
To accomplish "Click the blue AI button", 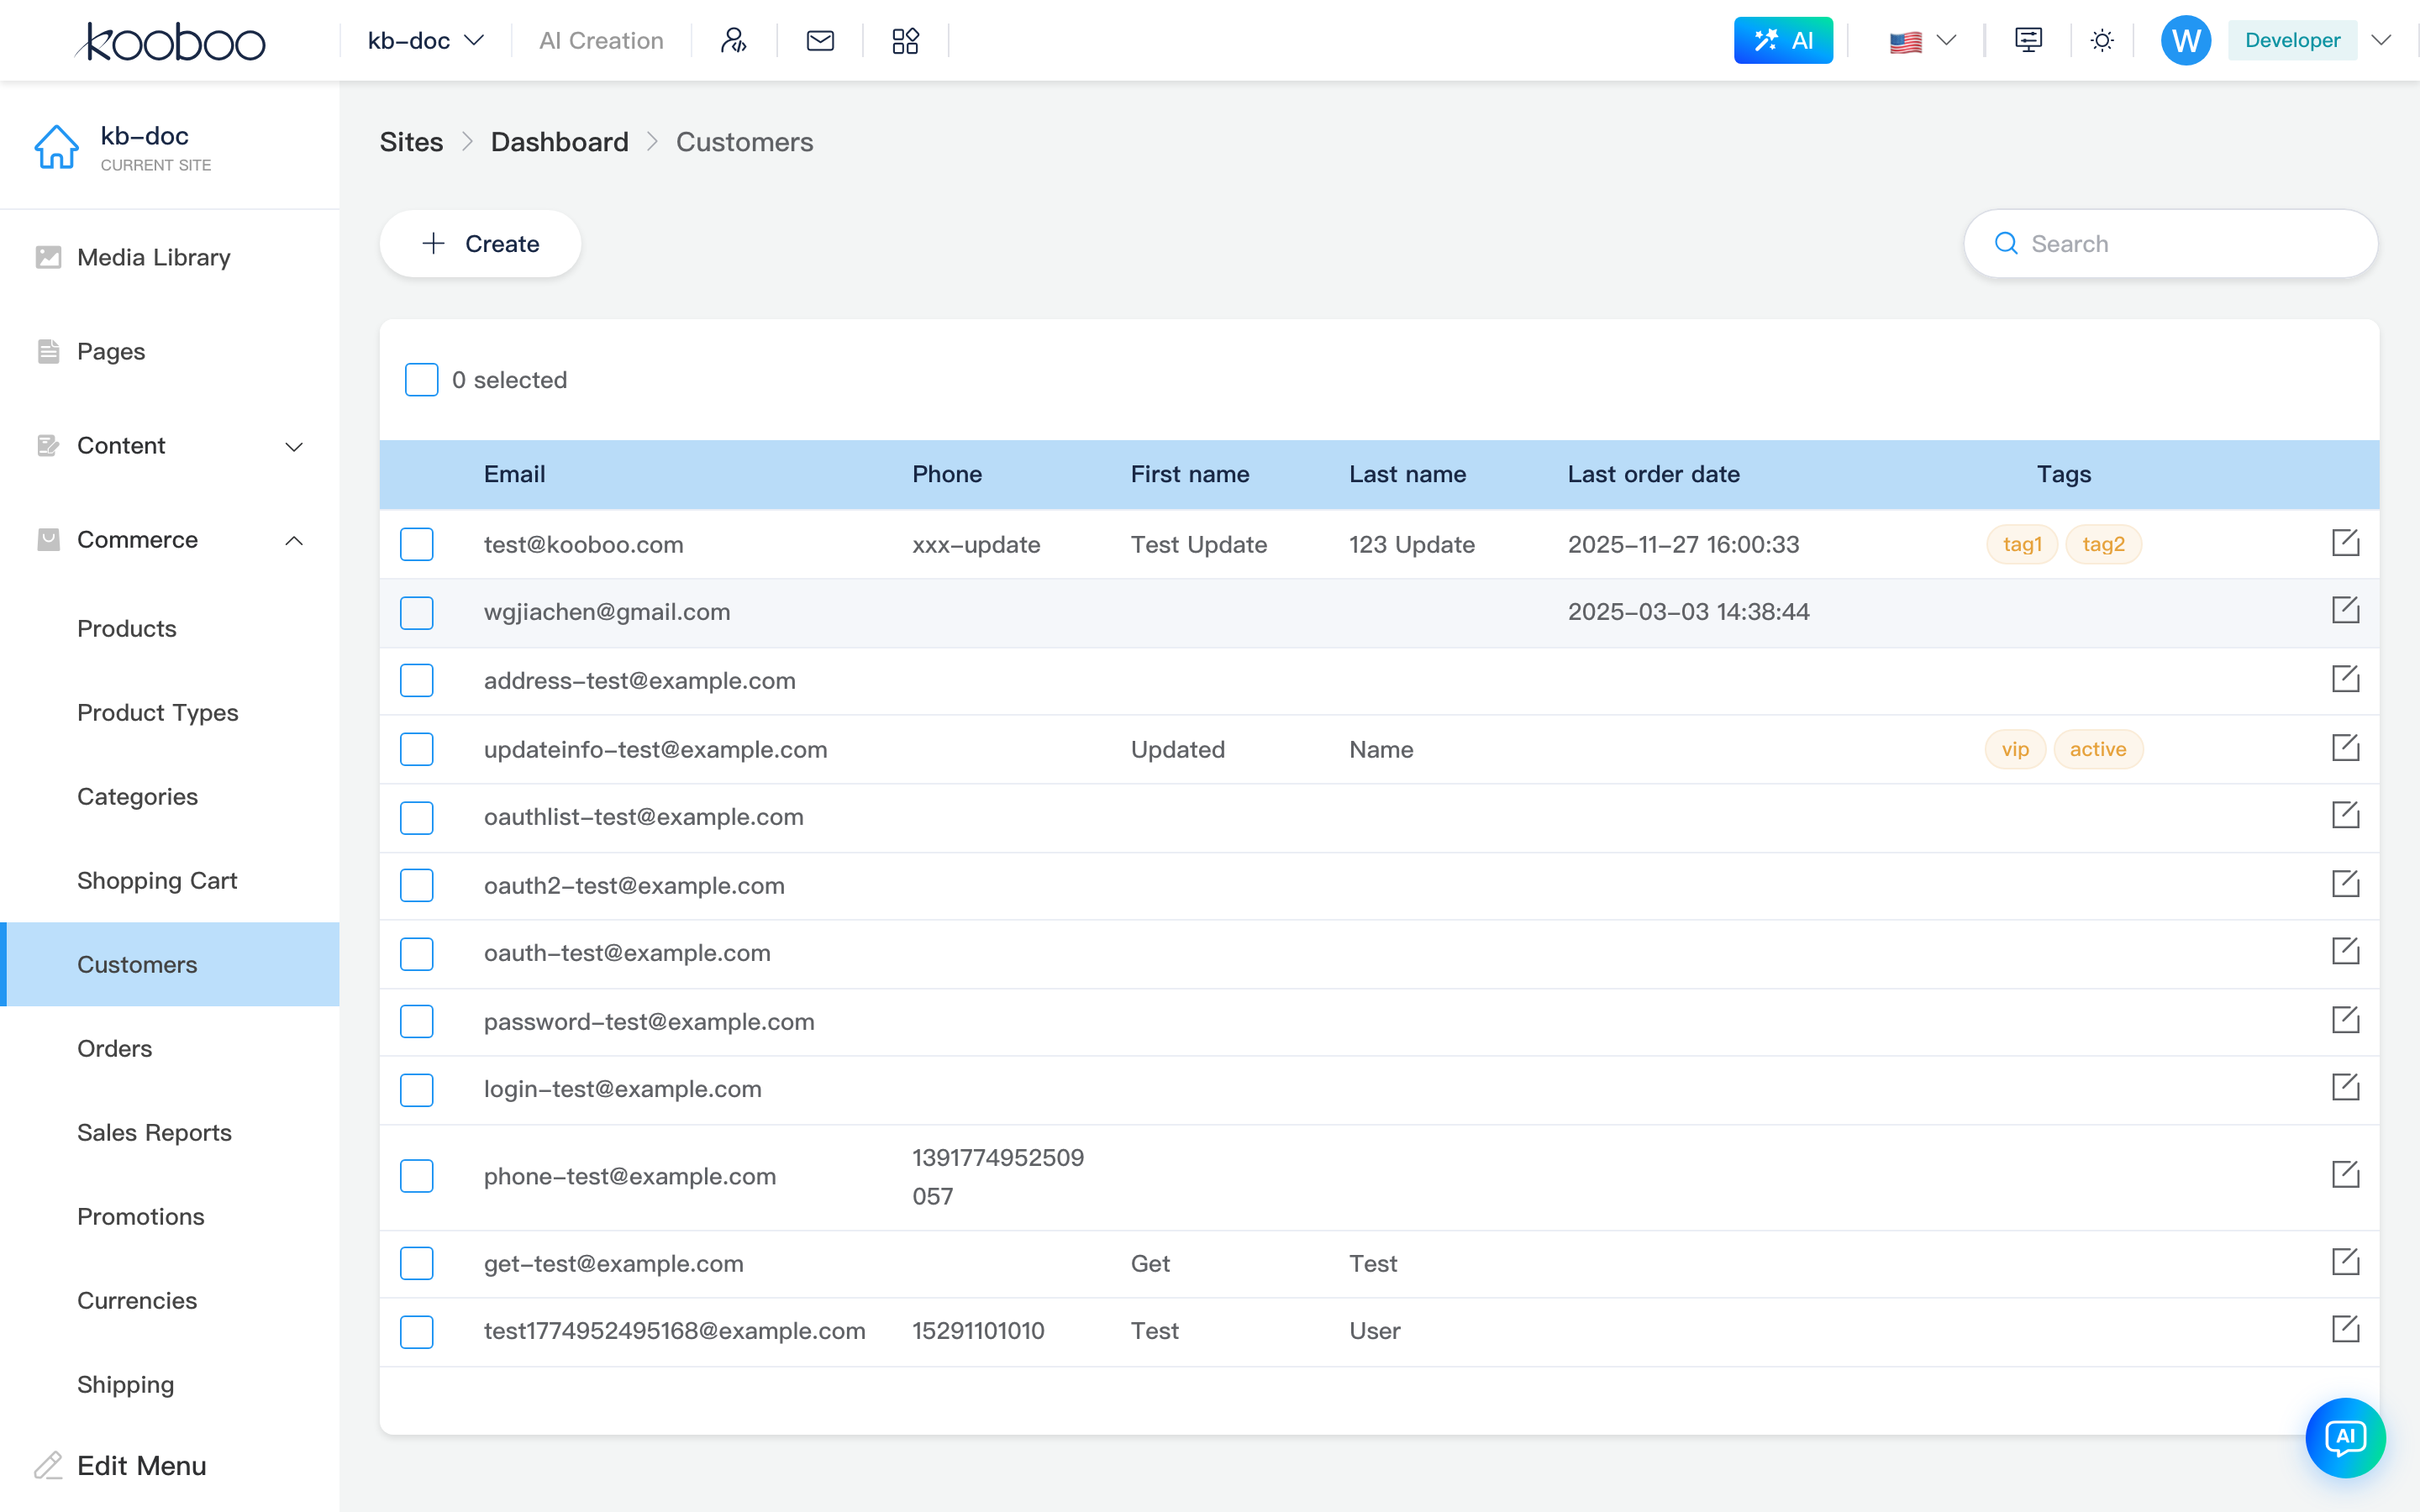I will (1783, 40).
